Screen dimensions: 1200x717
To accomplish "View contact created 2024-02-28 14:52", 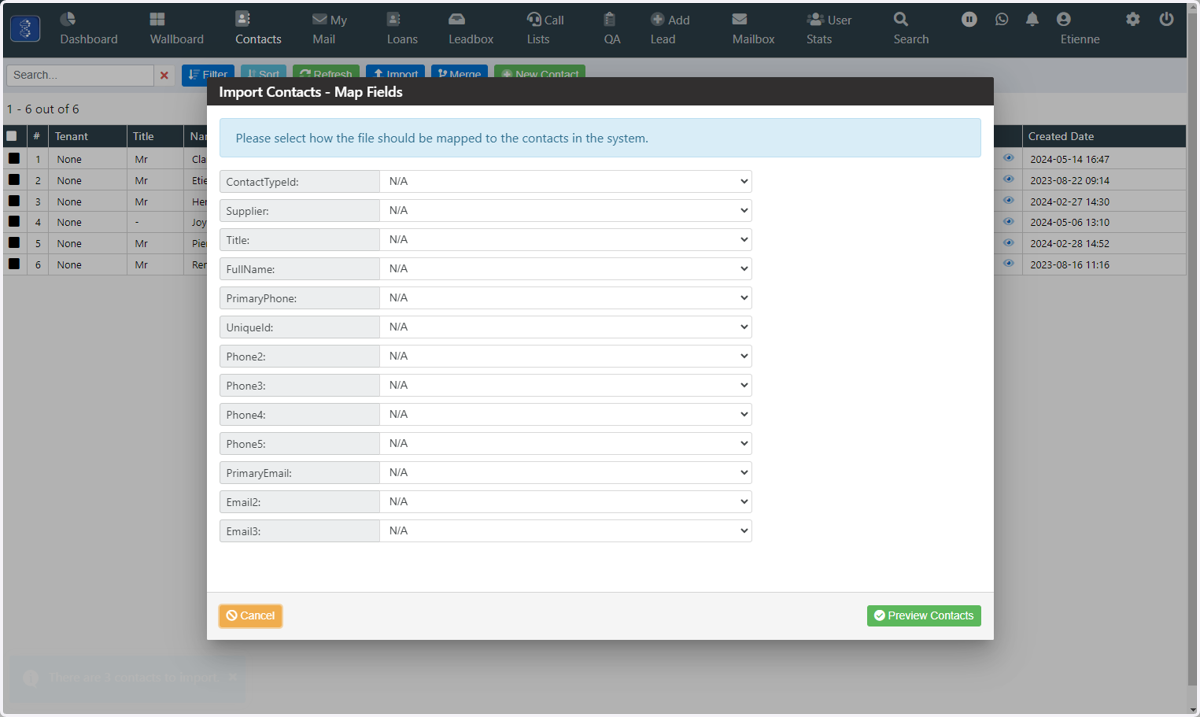I will [1008, 242].
